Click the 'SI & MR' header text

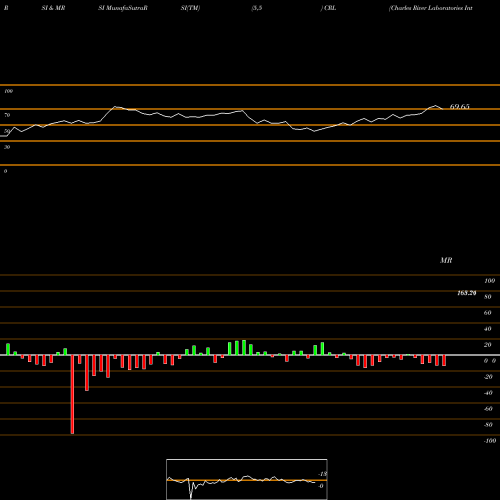[53, 8]
